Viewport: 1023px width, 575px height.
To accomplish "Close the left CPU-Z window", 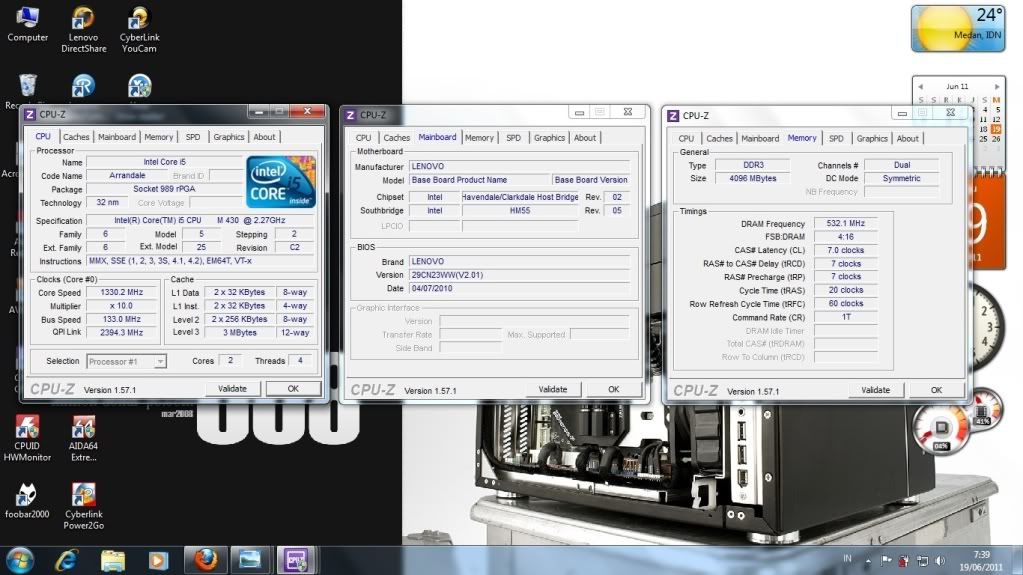I will click(307, 112).
